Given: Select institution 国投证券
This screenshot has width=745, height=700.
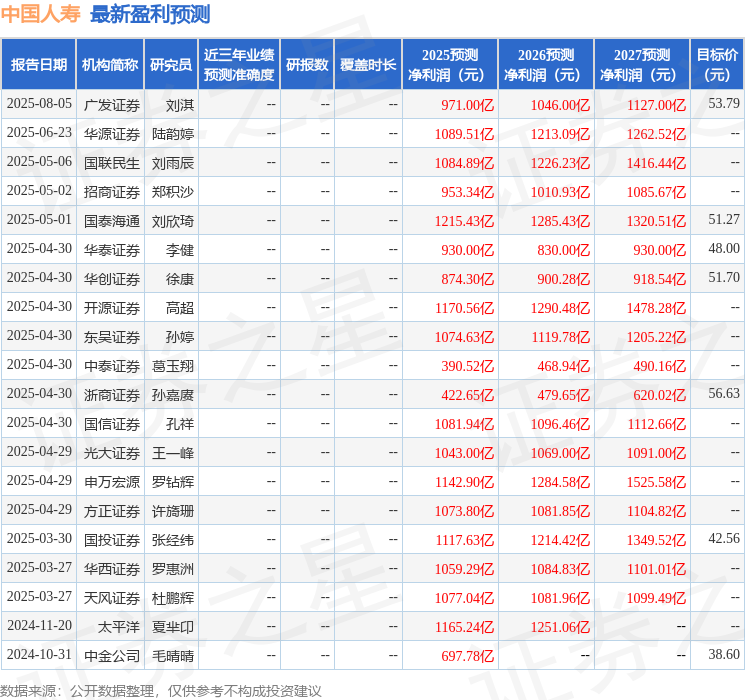Looking at the screenshot, I should 112,540.
